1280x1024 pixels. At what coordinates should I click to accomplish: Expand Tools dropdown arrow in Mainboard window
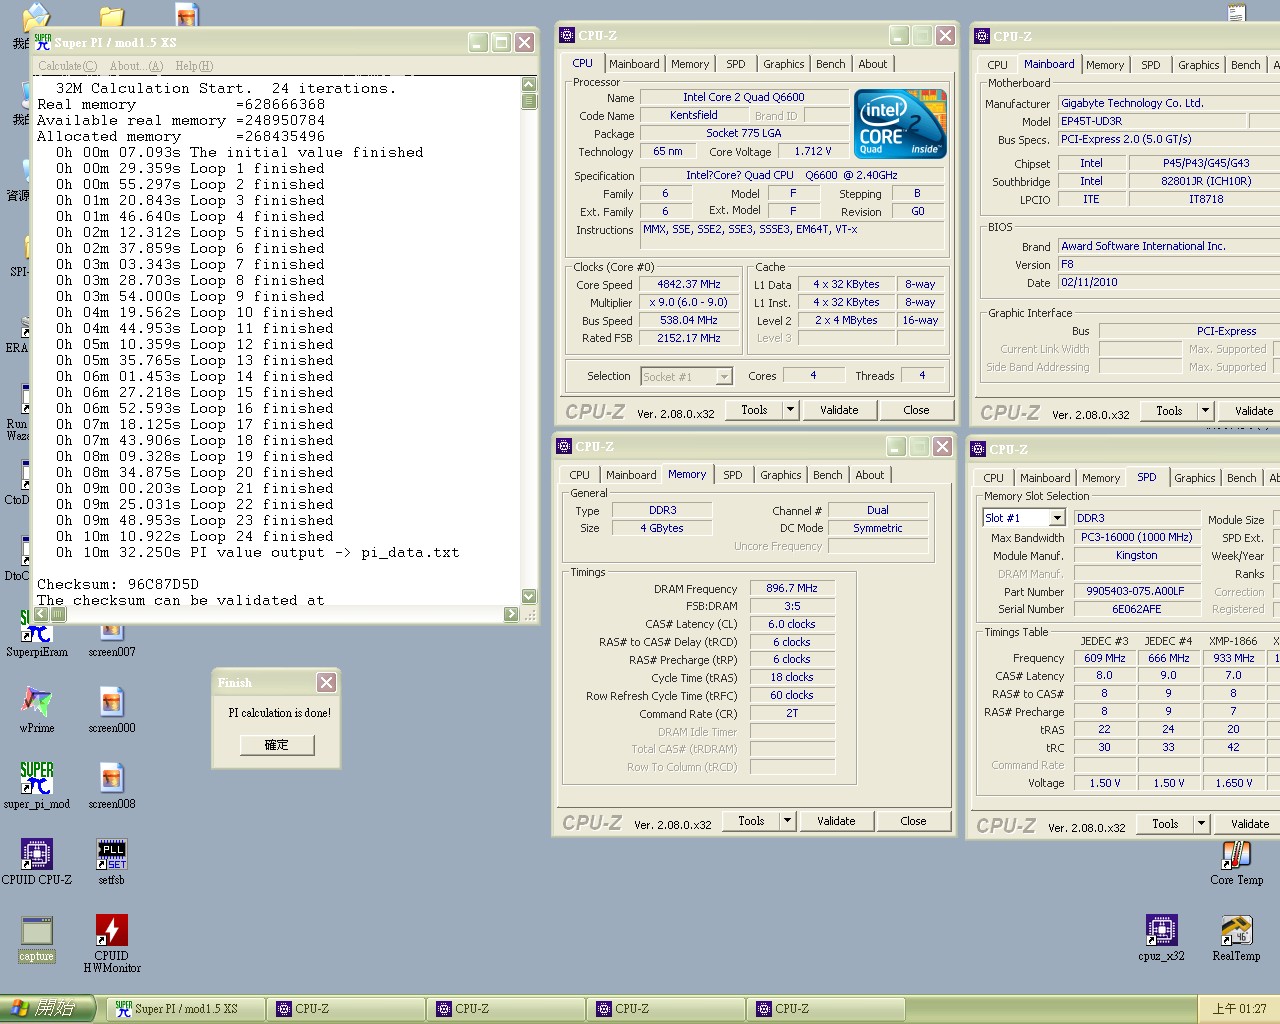coord(1205,411)
